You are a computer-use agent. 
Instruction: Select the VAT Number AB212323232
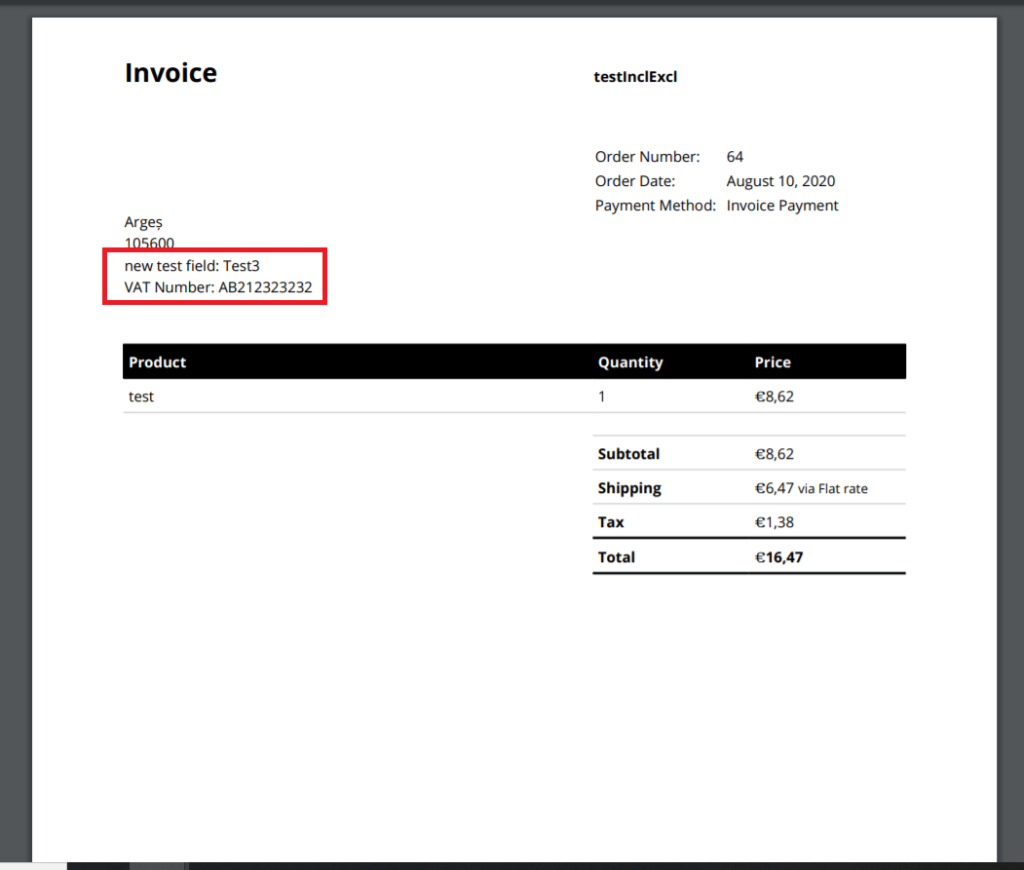[217, 287]
